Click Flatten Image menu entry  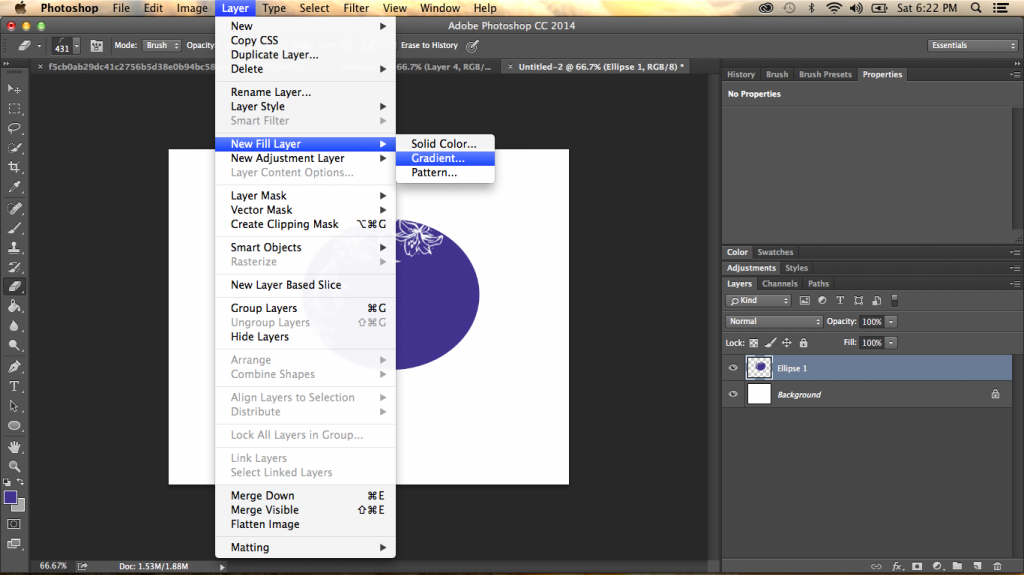click(x=306, y=524)
